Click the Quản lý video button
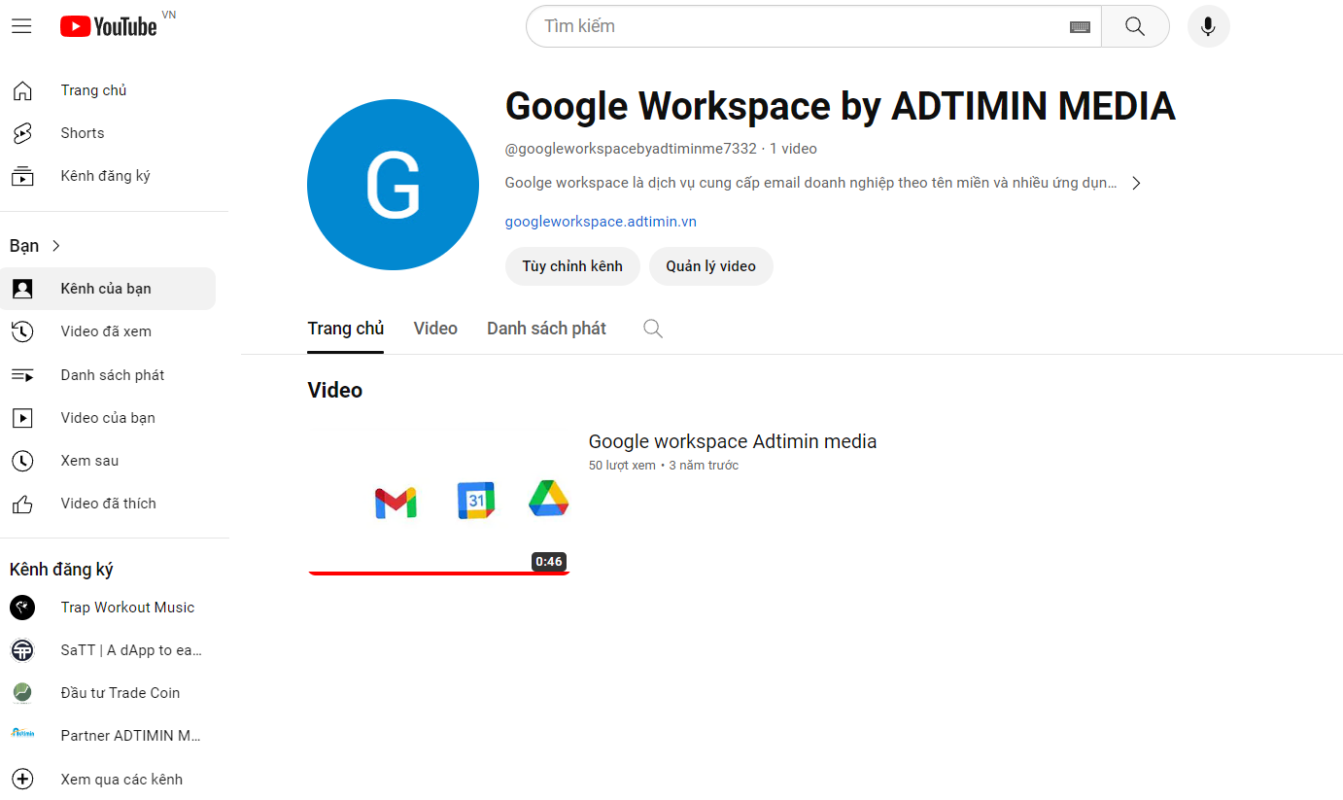1343x800 pixels. [x=711, y=266]
